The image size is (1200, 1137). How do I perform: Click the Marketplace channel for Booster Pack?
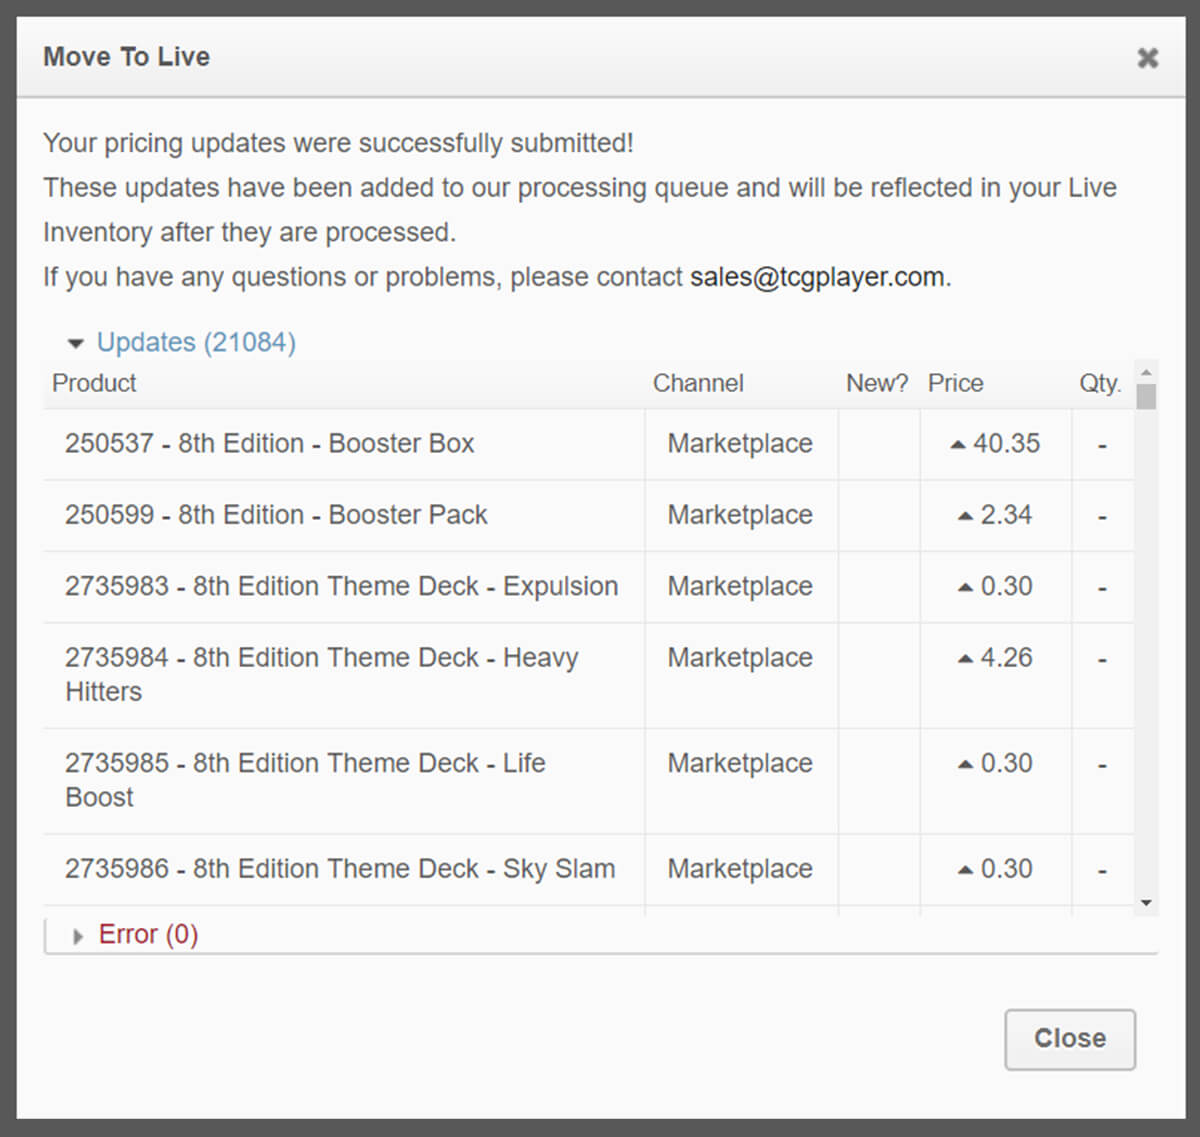click(740, 515)
